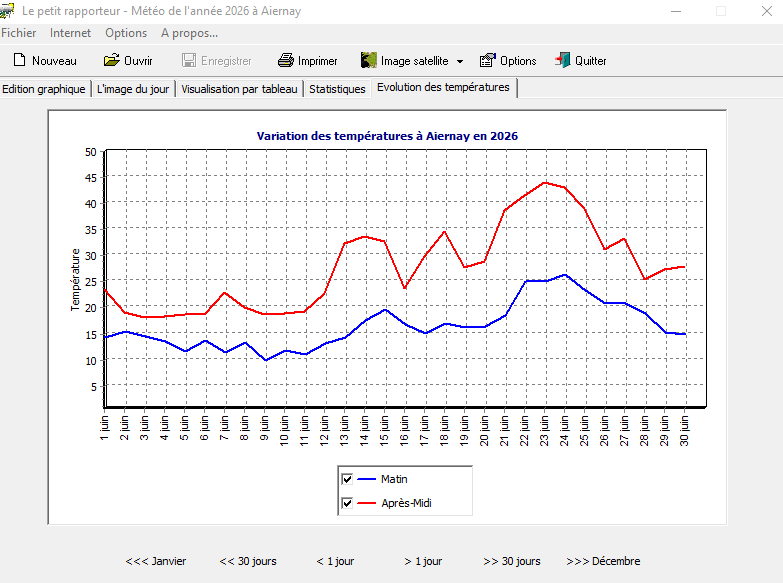Image resolution: width=783 pixels, height=583 pixels.
Task: Open a file with the Ouvrir folder icon
Action: (x=111, y=60)
